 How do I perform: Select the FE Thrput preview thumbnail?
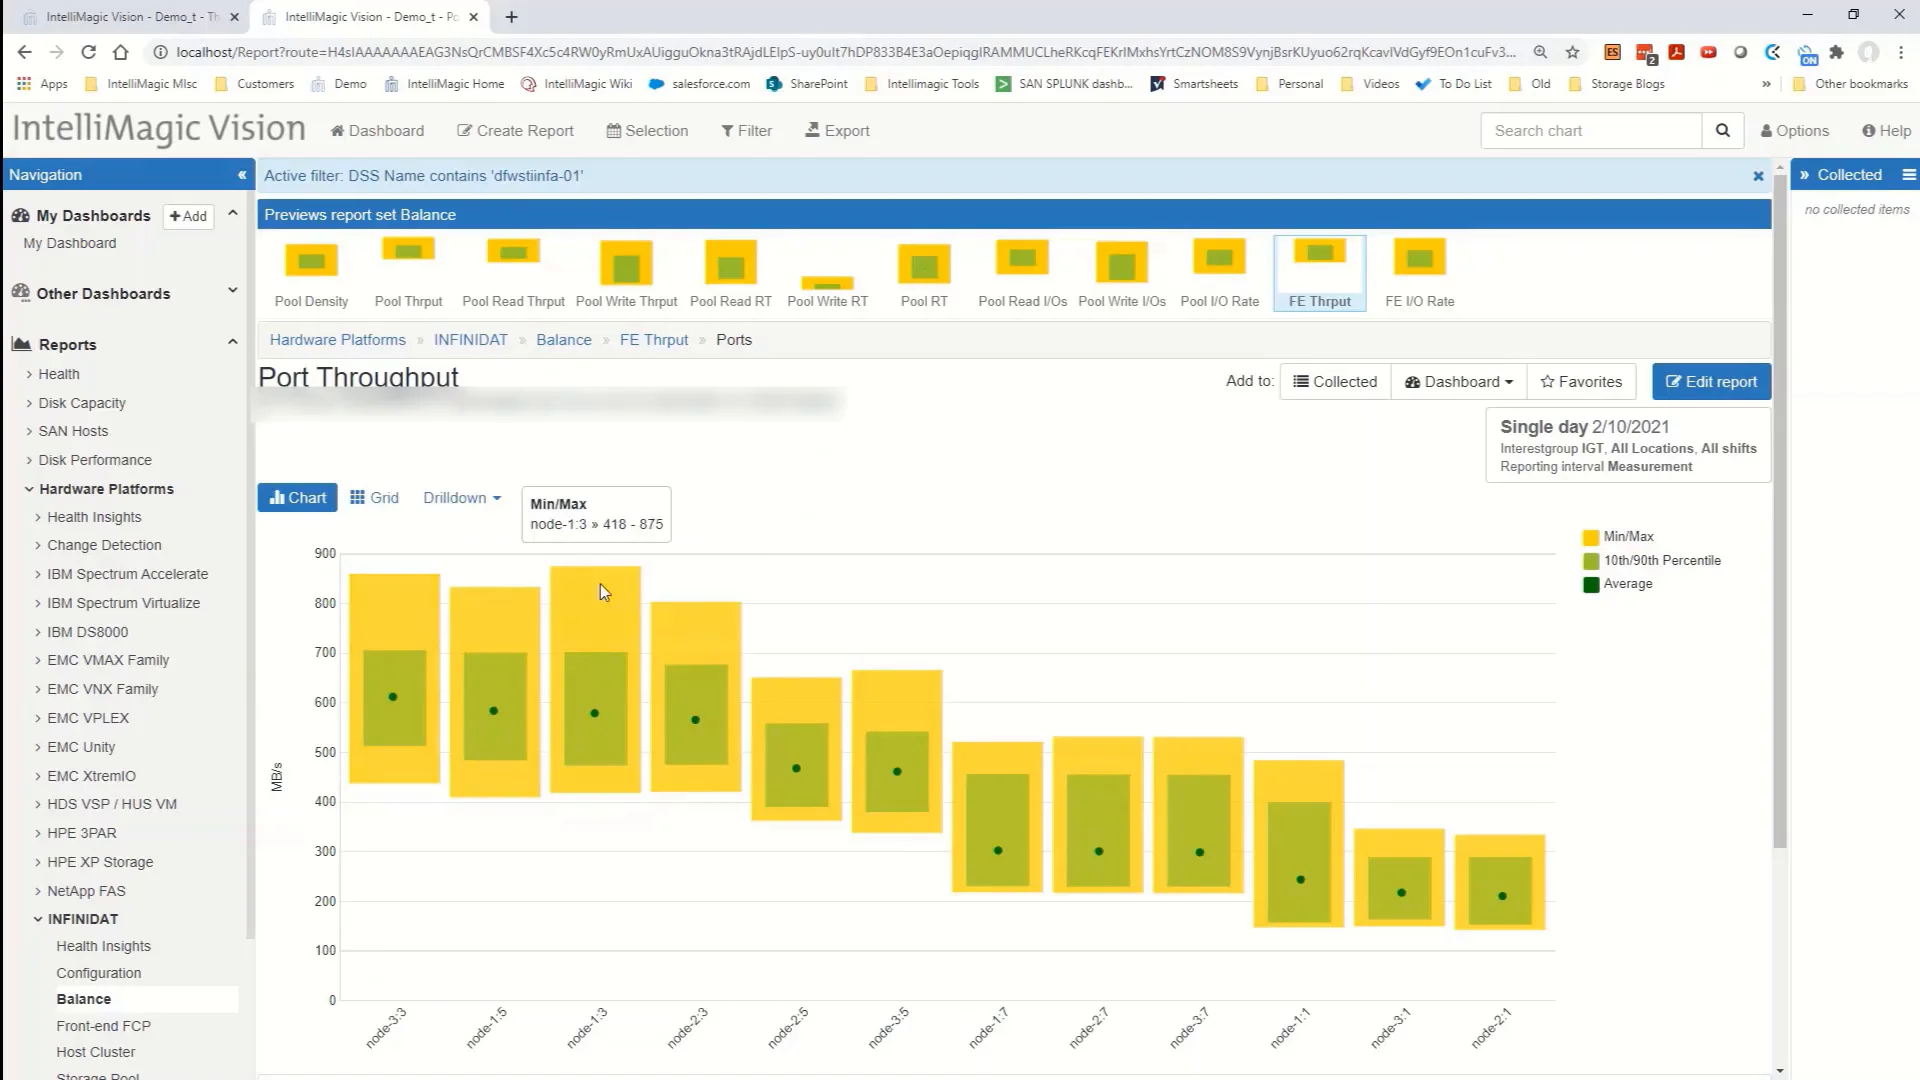(x=1319, y=273)
